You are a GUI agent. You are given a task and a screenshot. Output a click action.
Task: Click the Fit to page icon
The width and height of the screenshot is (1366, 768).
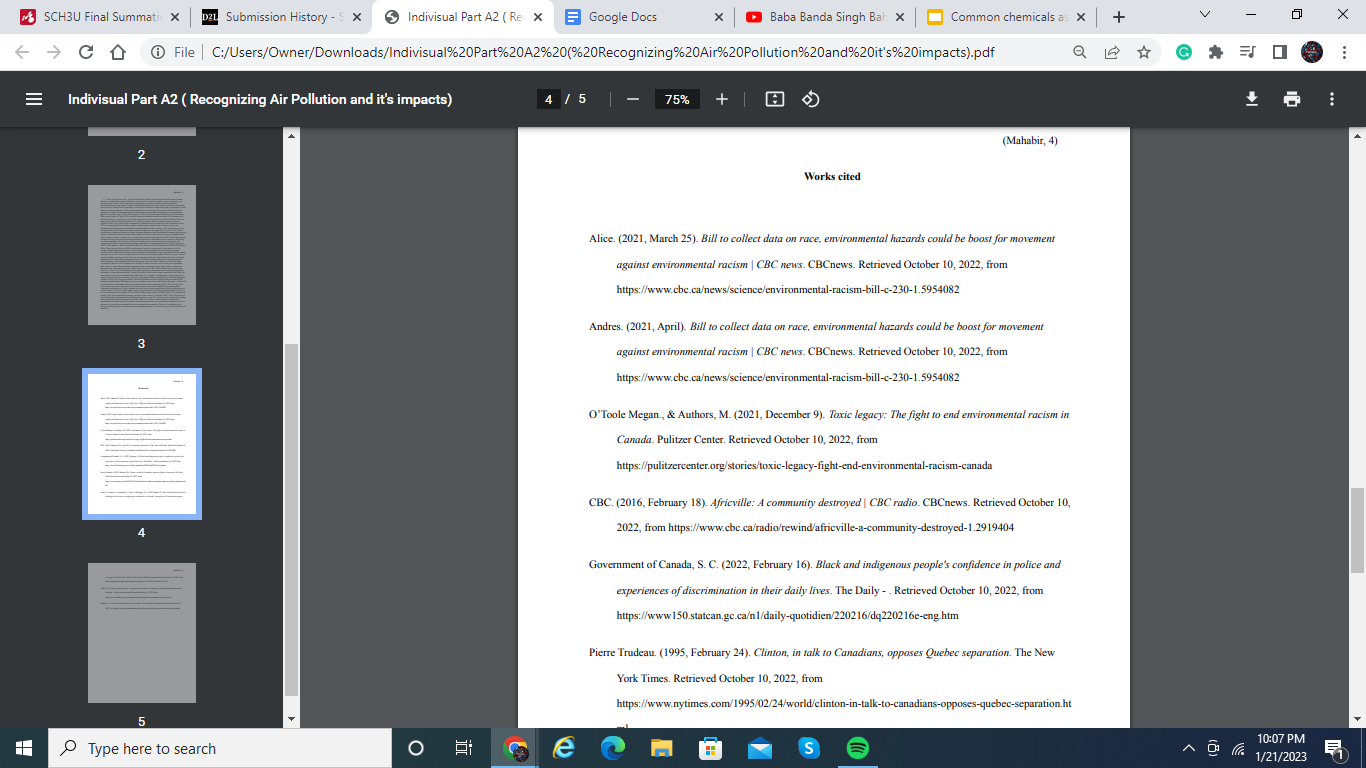click(774, 99)
